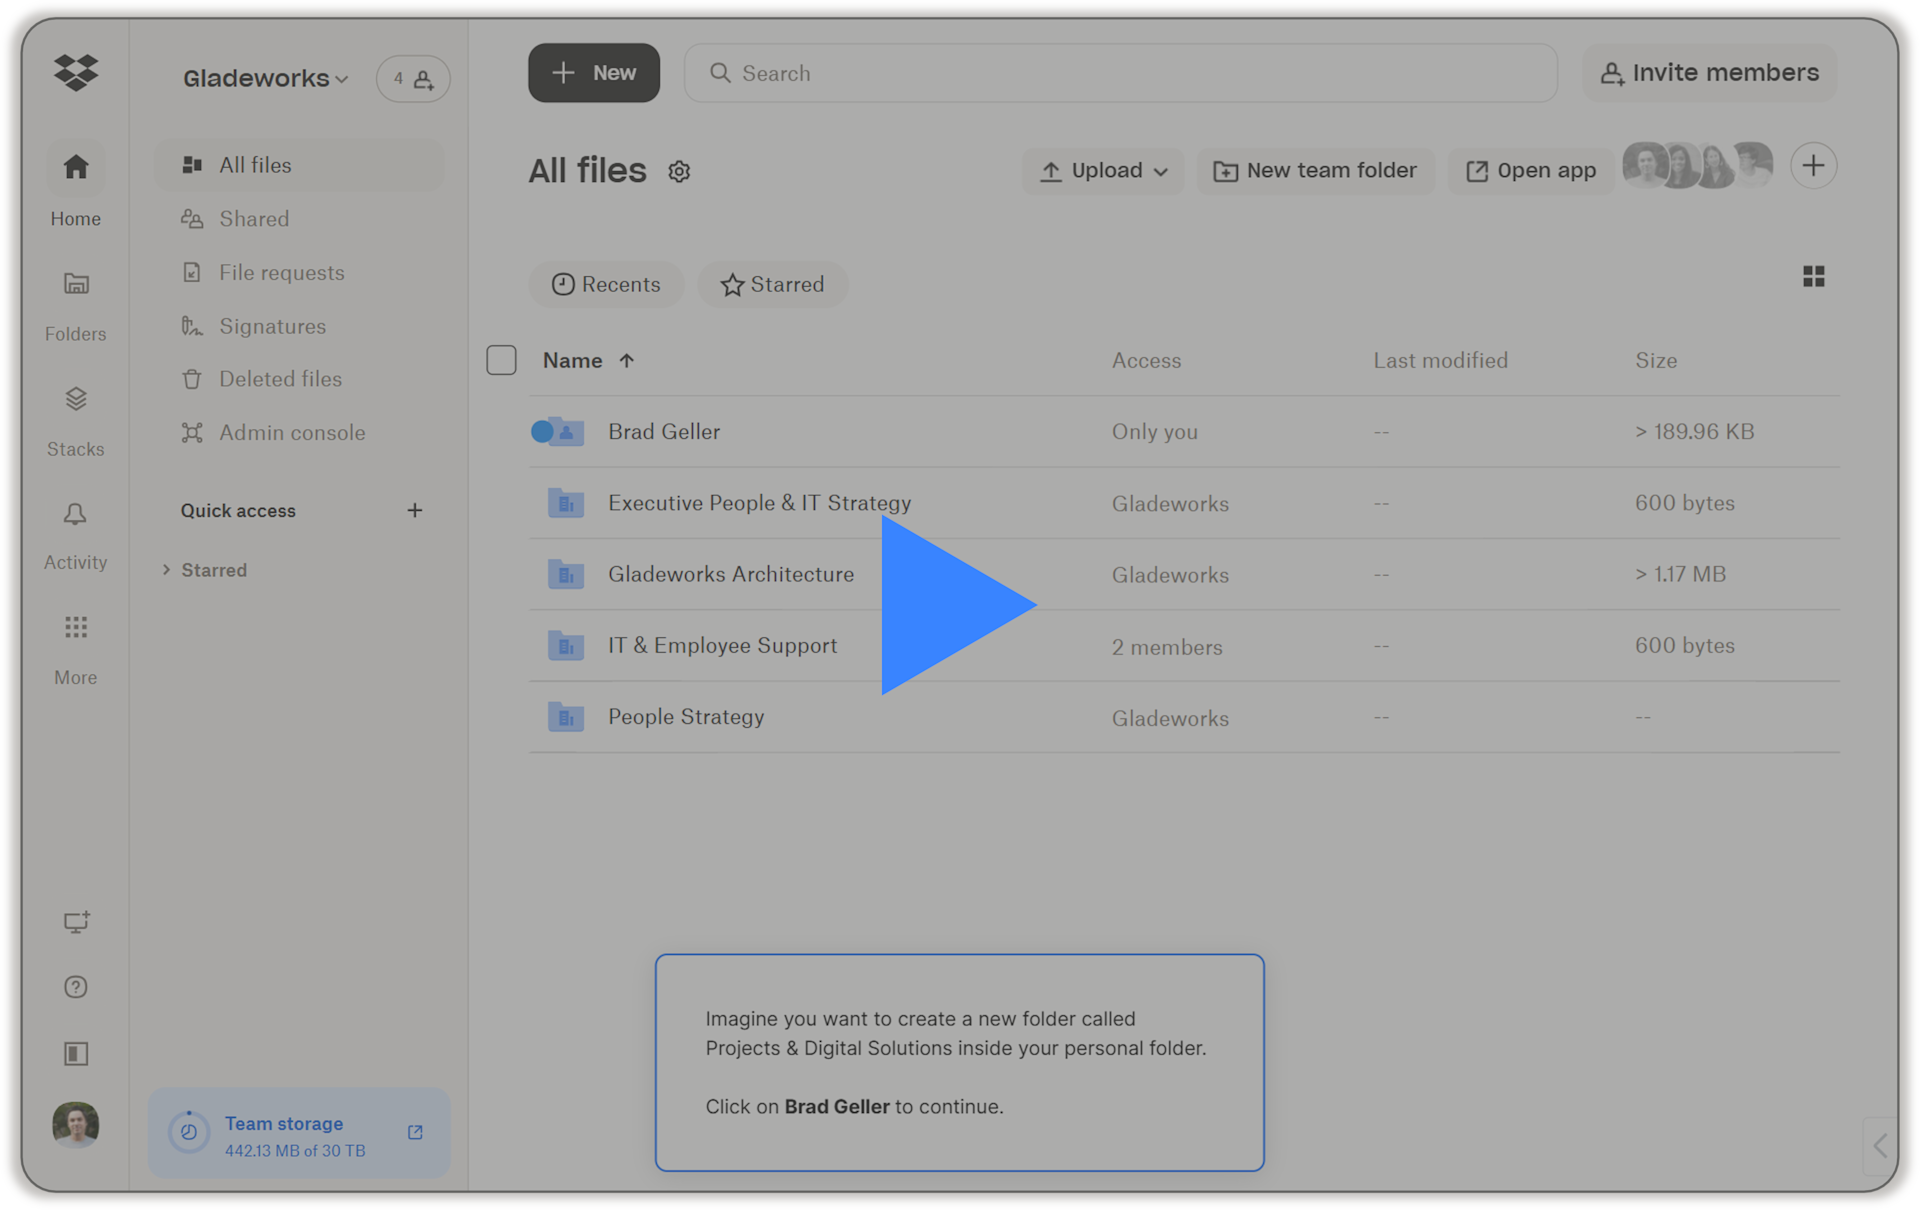The width and height of the screenshot is (1920, 1210).
Task: Click the New button
Action: pos(594,73)
